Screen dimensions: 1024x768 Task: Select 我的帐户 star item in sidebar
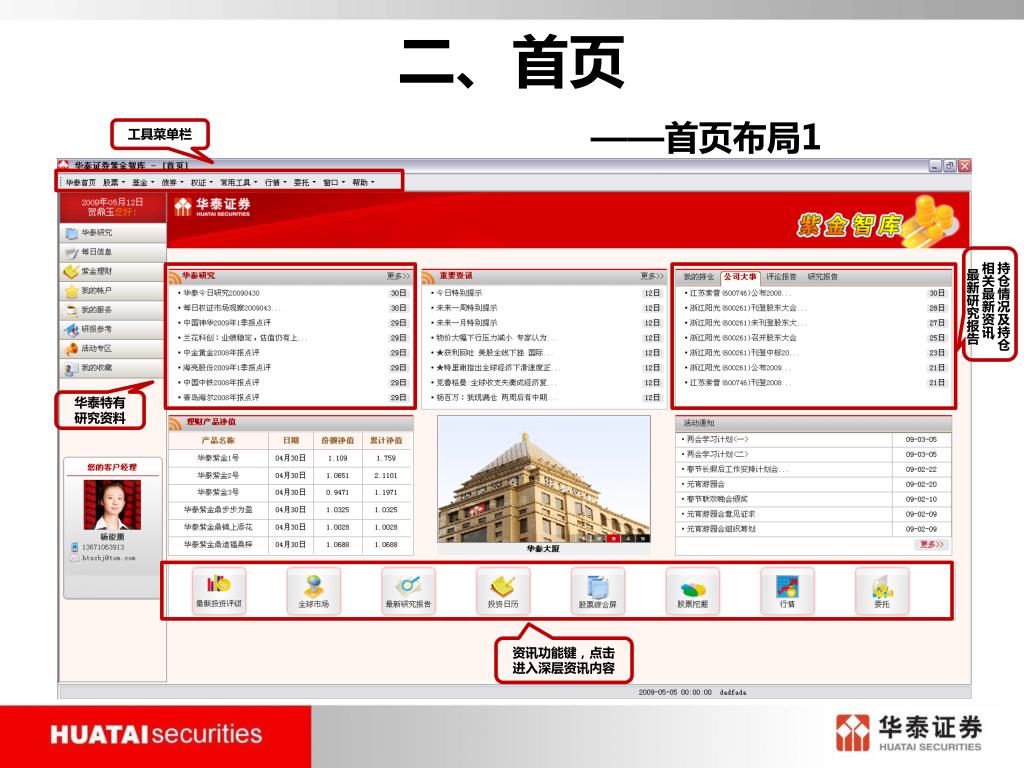[x=112, y=291]
